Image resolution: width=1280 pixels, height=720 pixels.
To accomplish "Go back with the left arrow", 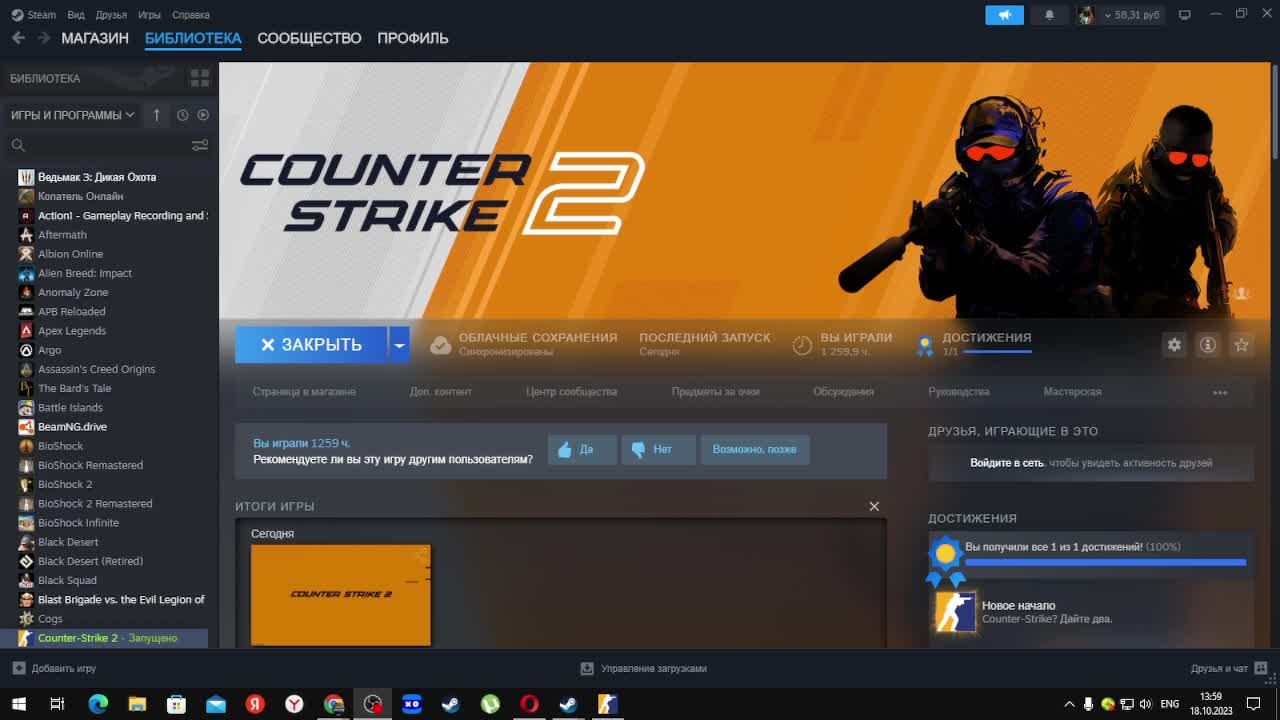I will click(x=18, y=38).
